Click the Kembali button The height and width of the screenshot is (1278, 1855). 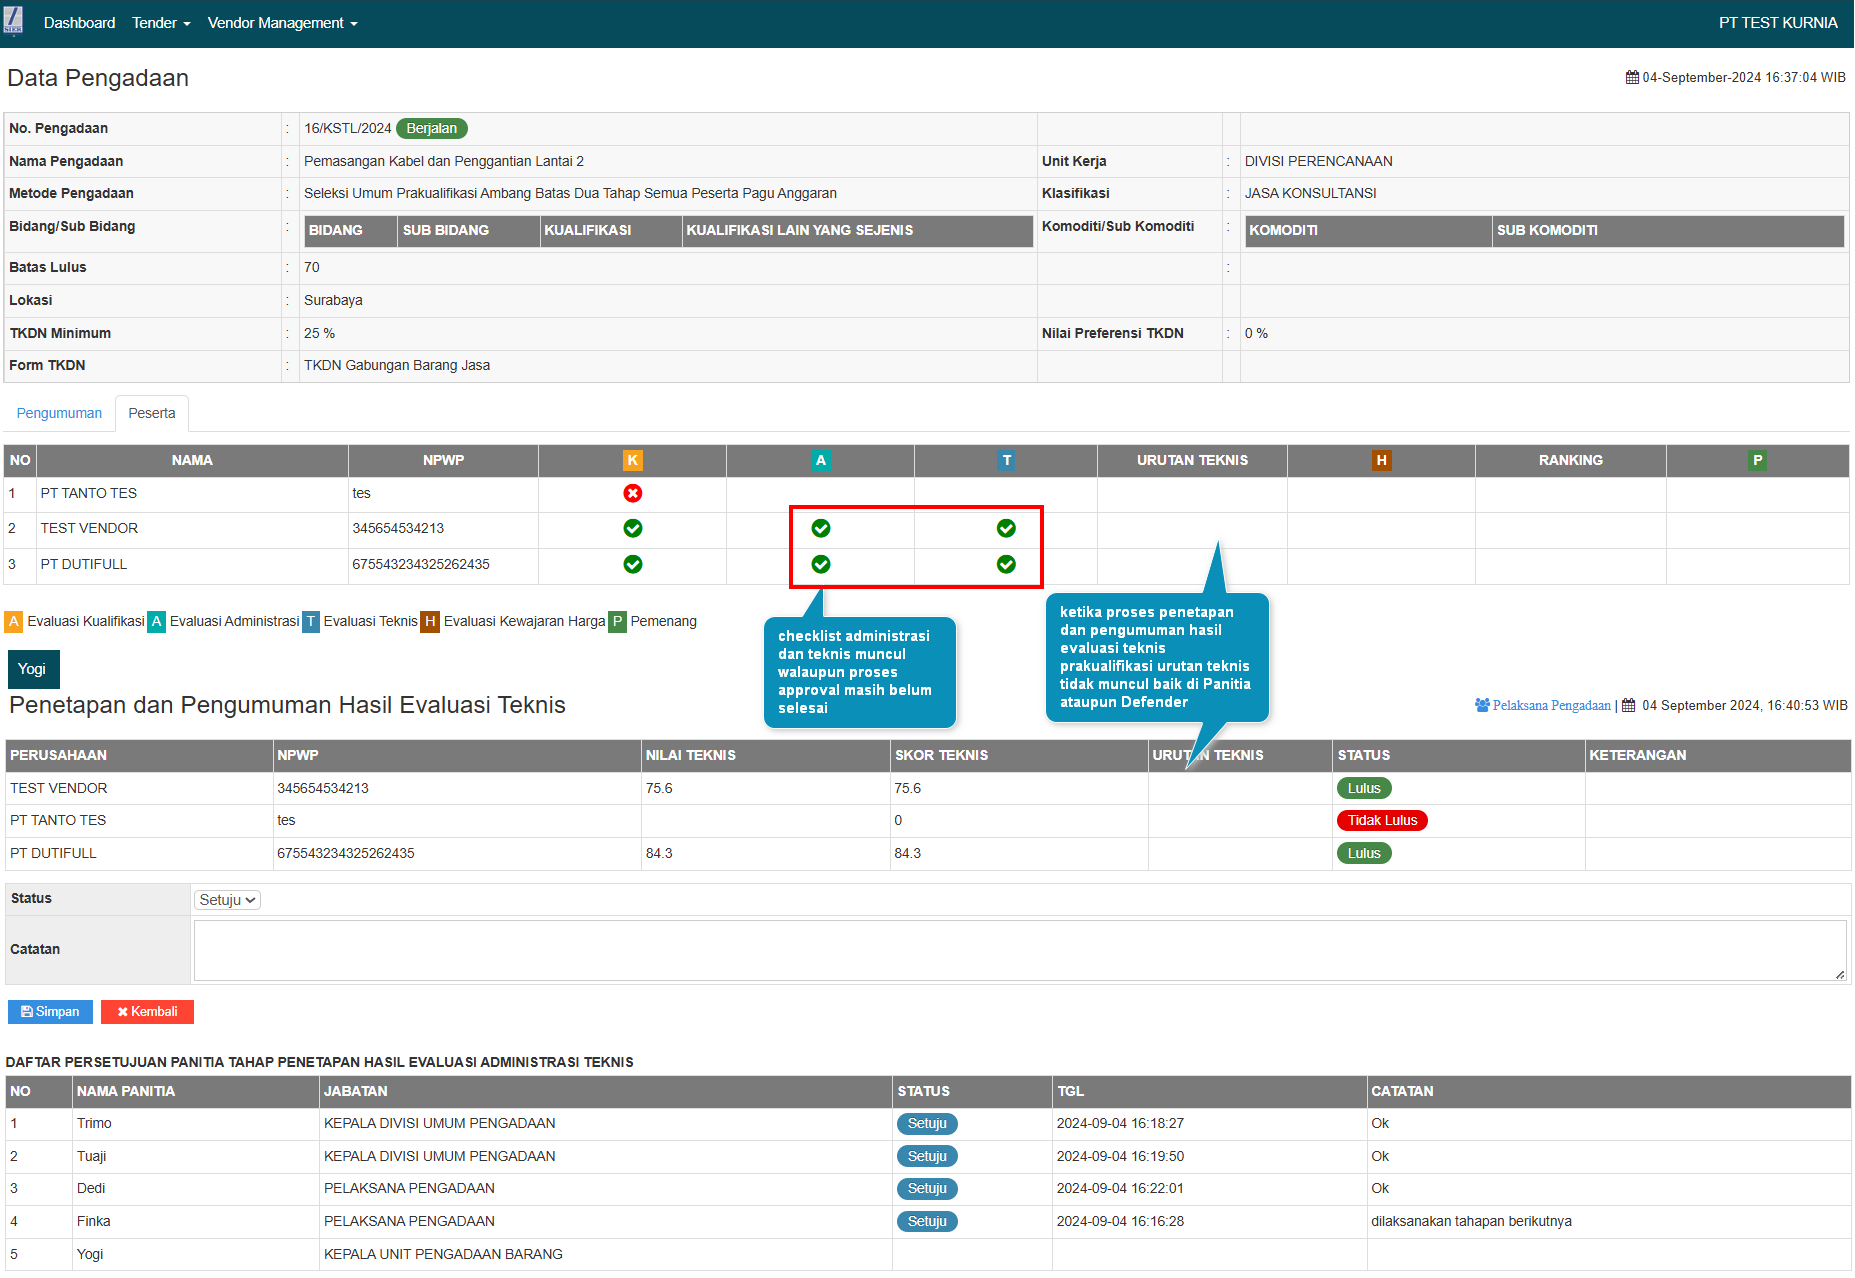click(147, 1012)
